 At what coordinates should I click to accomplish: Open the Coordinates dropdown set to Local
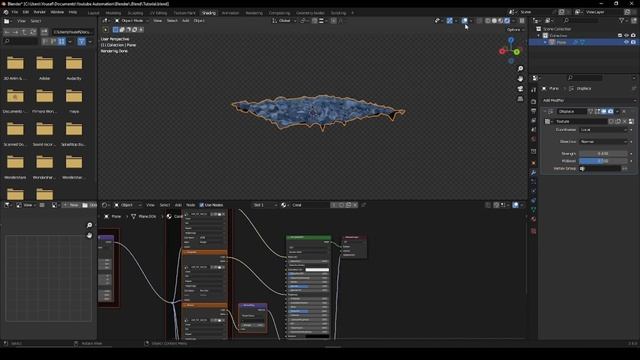click(603, 130)
